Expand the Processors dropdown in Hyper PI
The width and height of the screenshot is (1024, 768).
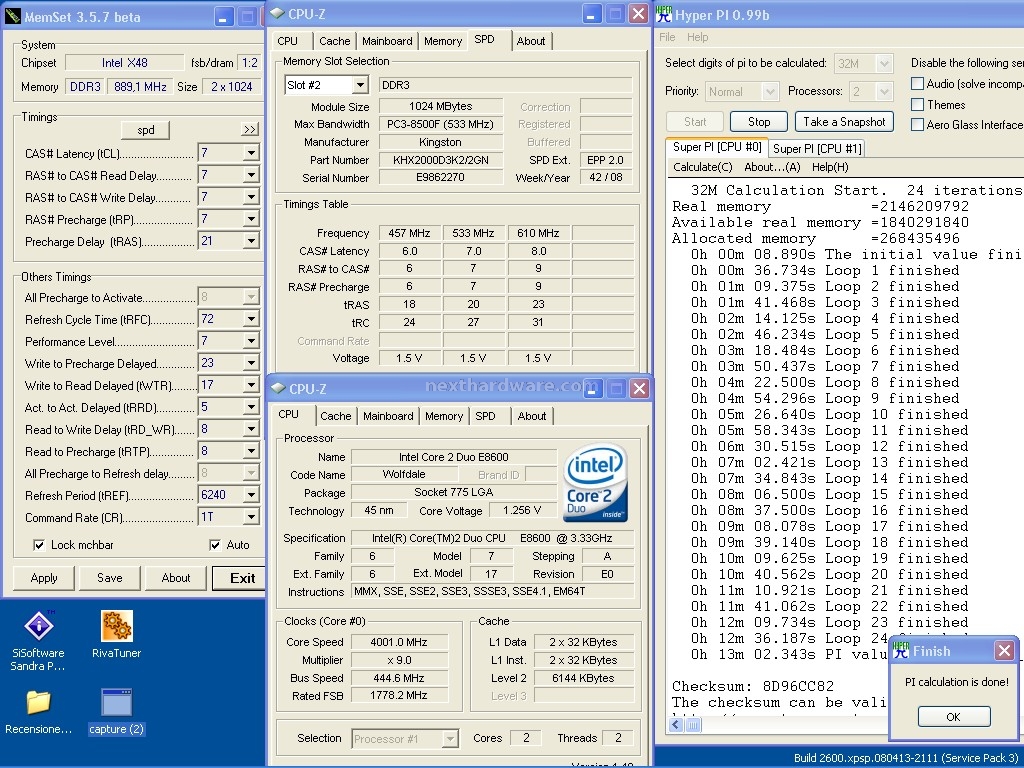(885, 91)
